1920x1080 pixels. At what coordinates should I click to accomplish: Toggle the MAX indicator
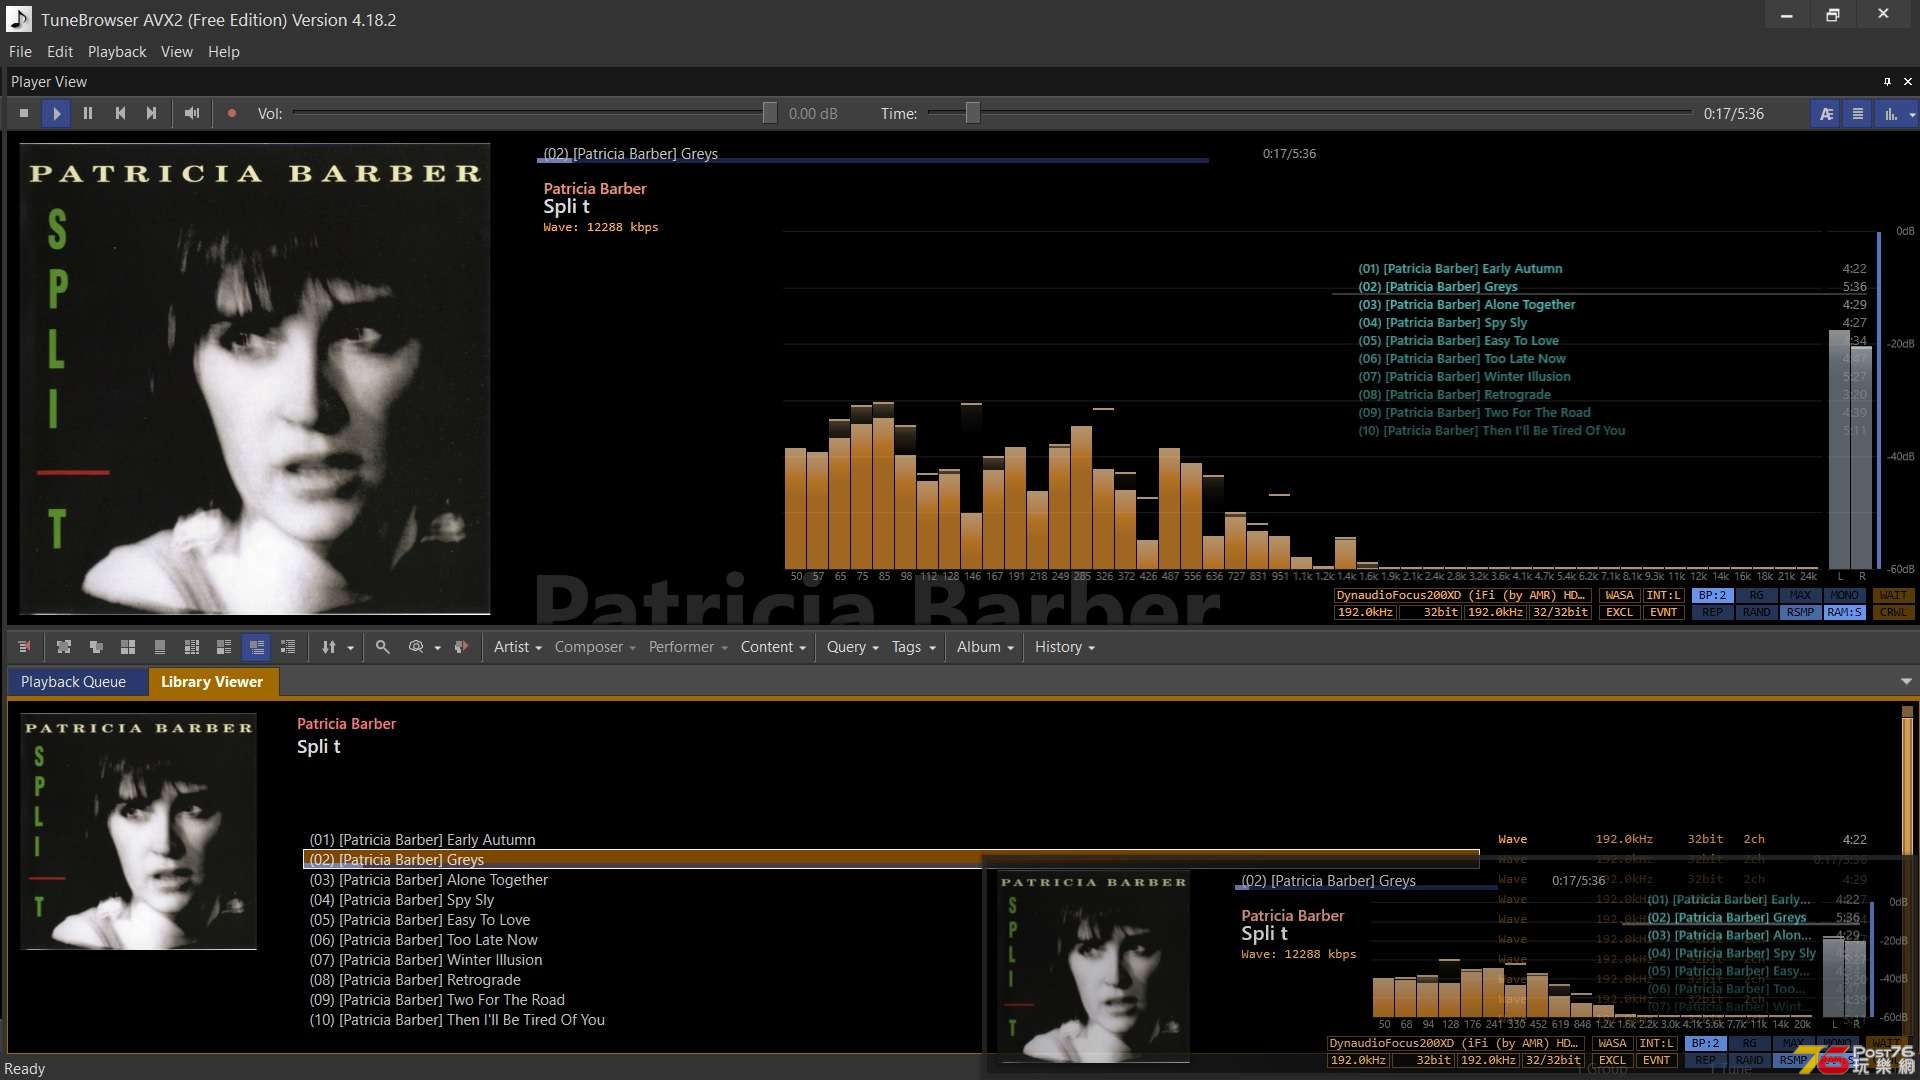[x=1800, y=595]
